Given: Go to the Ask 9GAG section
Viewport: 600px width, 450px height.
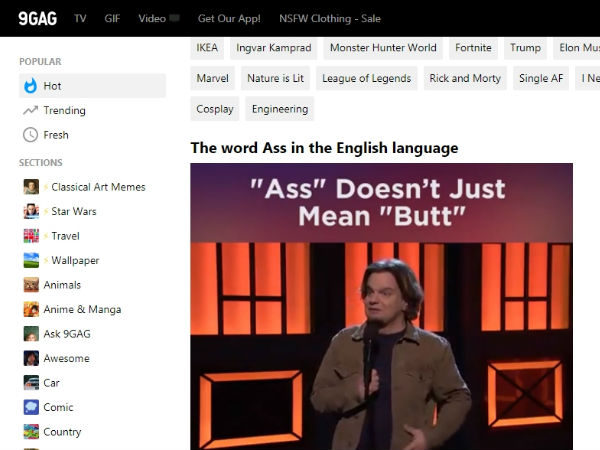Looking at the screenshot, I should (x=66, y=334).
